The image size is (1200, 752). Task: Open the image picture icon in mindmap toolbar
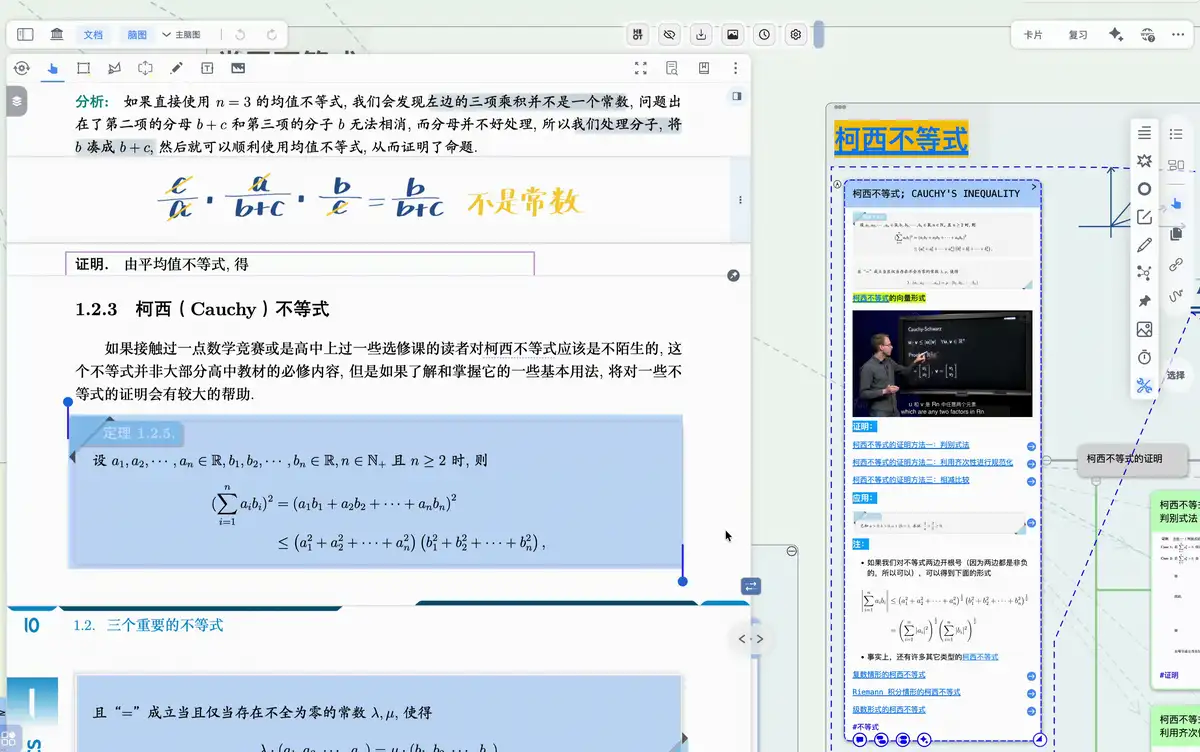point(733,34)
